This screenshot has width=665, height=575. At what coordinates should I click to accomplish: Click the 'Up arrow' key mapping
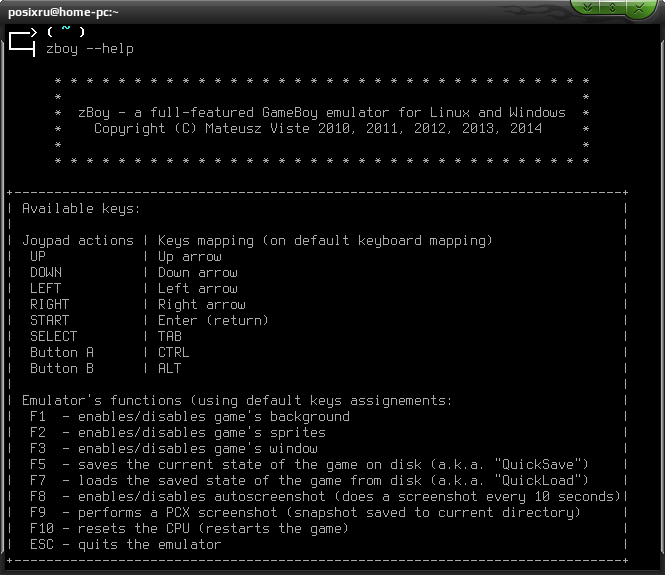pos(190,257)
